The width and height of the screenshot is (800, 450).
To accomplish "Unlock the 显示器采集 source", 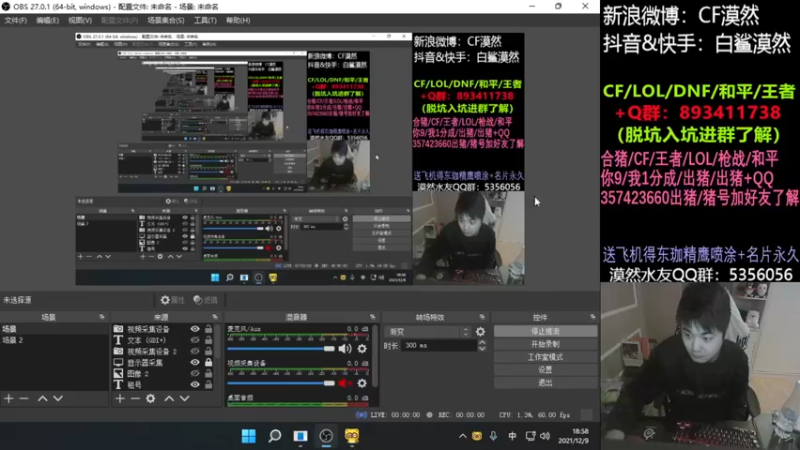I will (x=208, y=363).
